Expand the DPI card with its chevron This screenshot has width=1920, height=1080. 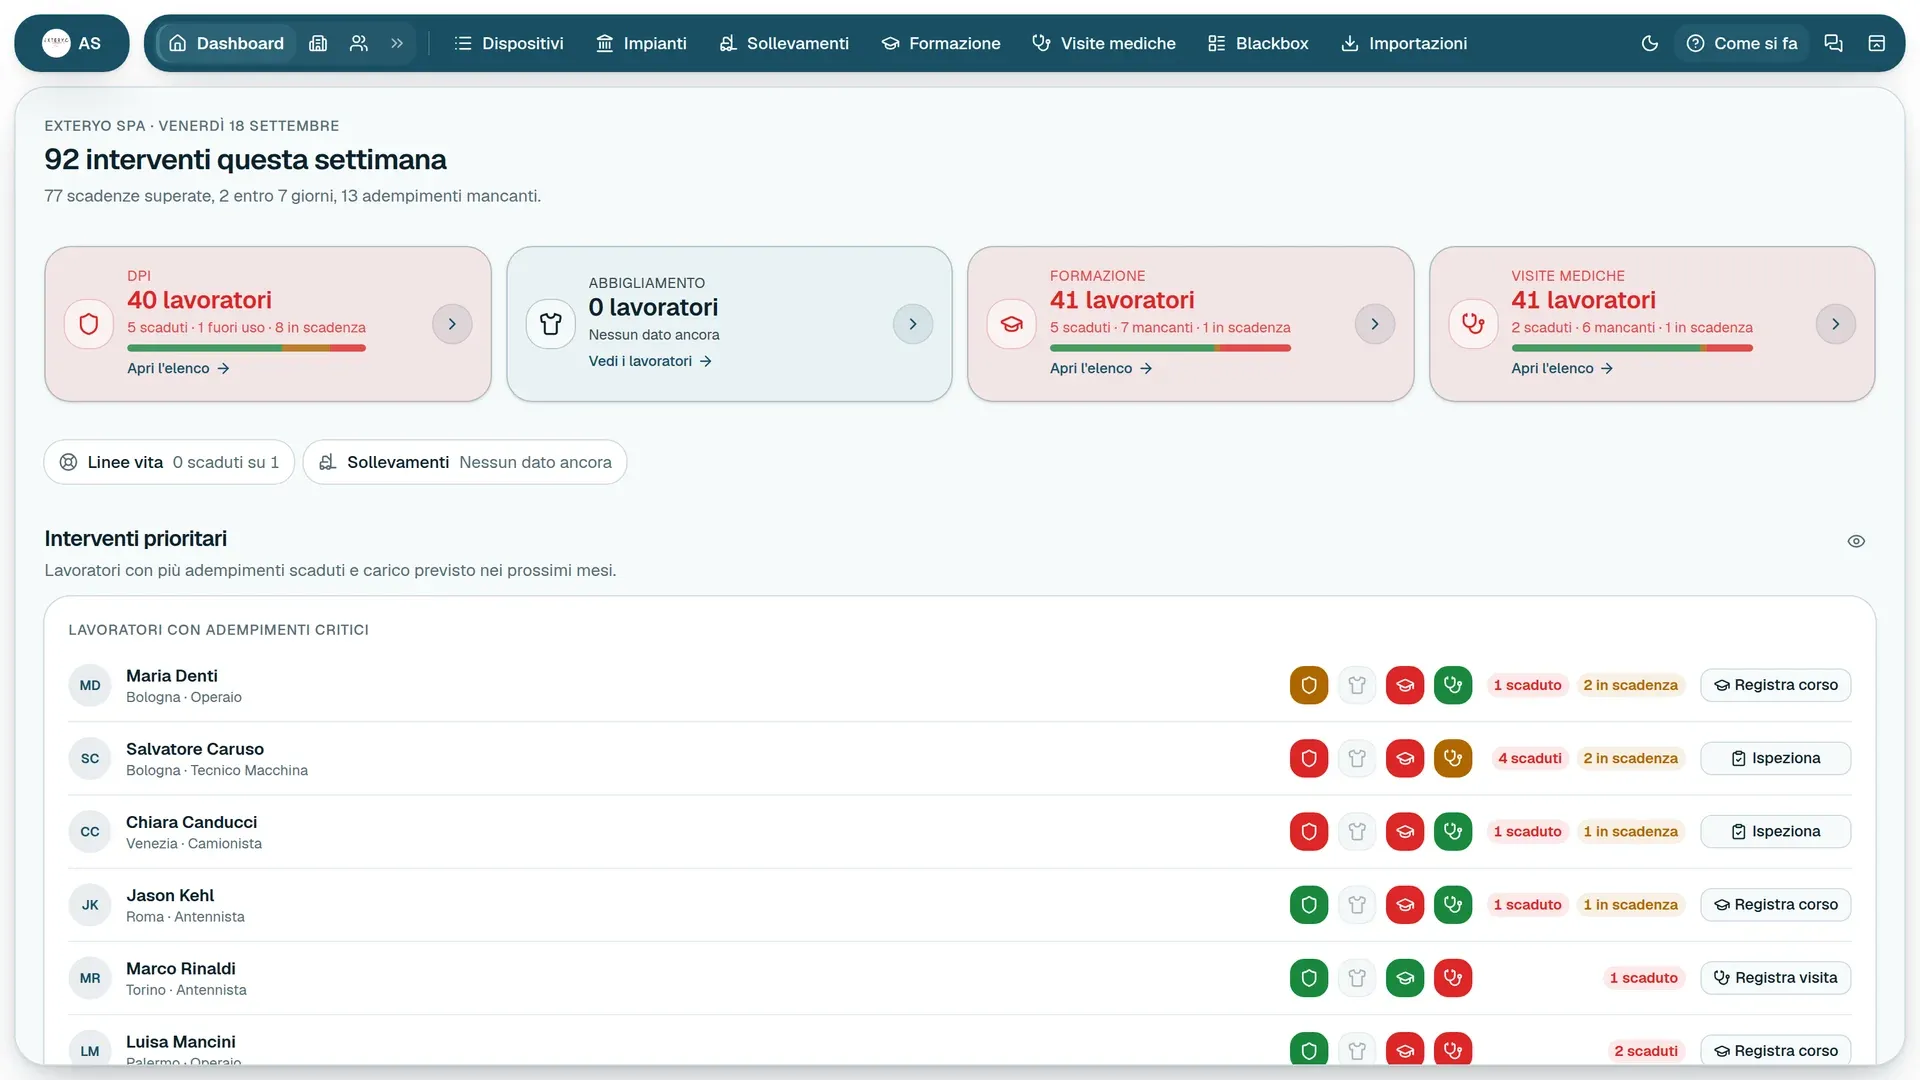pos(452,324)
